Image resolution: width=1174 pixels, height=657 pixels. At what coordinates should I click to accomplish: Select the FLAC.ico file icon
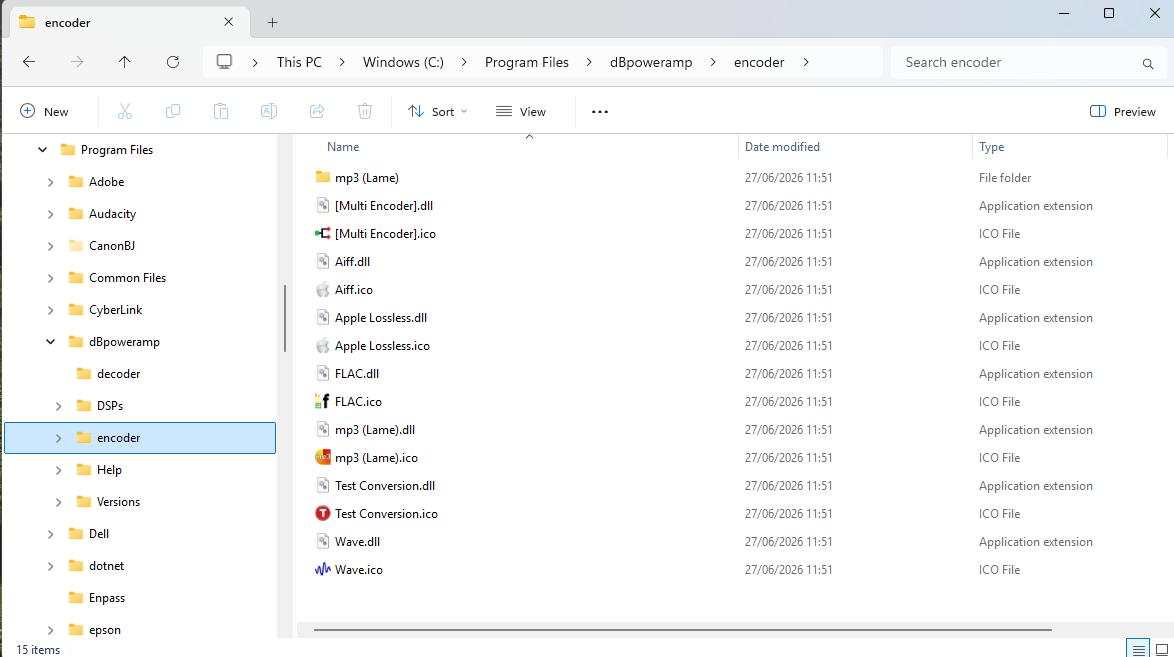click(x=323, y=402)
